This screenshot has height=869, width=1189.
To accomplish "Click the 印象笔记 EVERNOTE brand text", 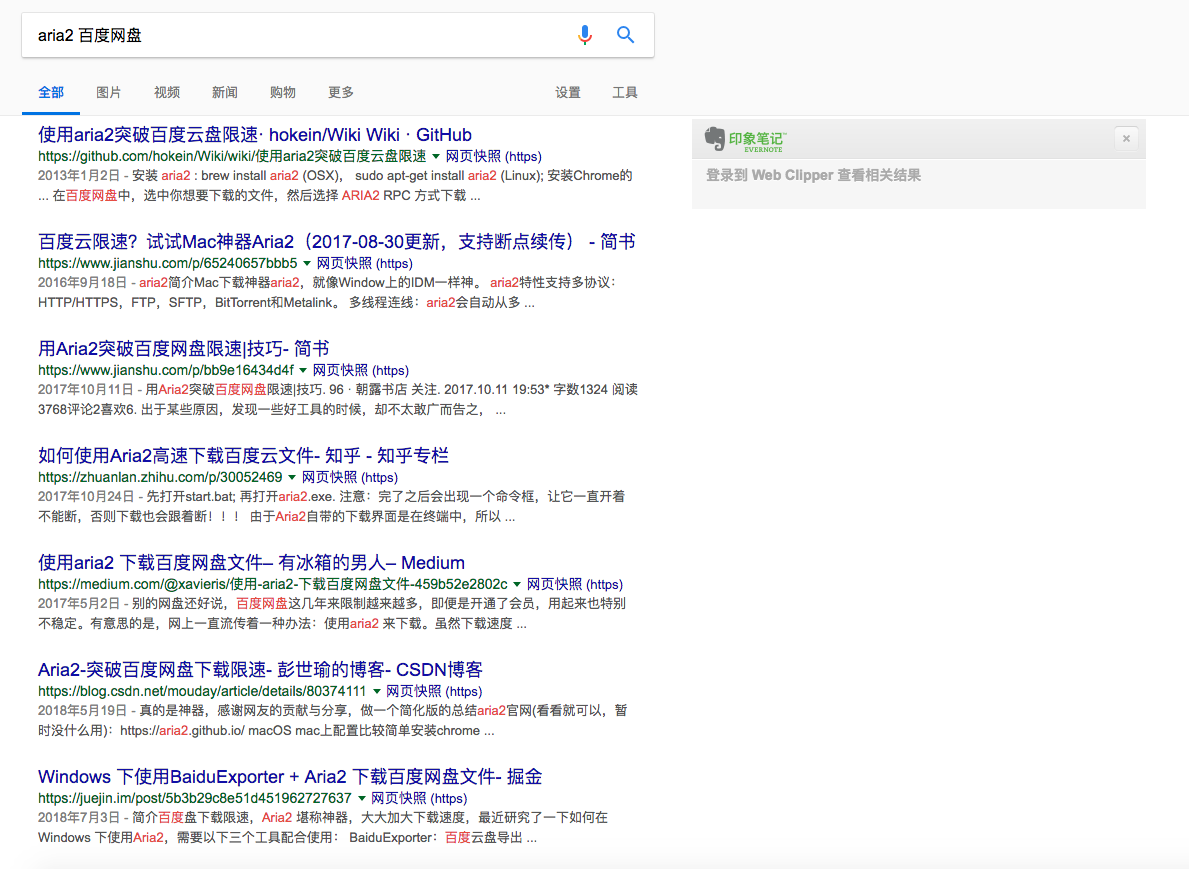I will coord(758,141).
